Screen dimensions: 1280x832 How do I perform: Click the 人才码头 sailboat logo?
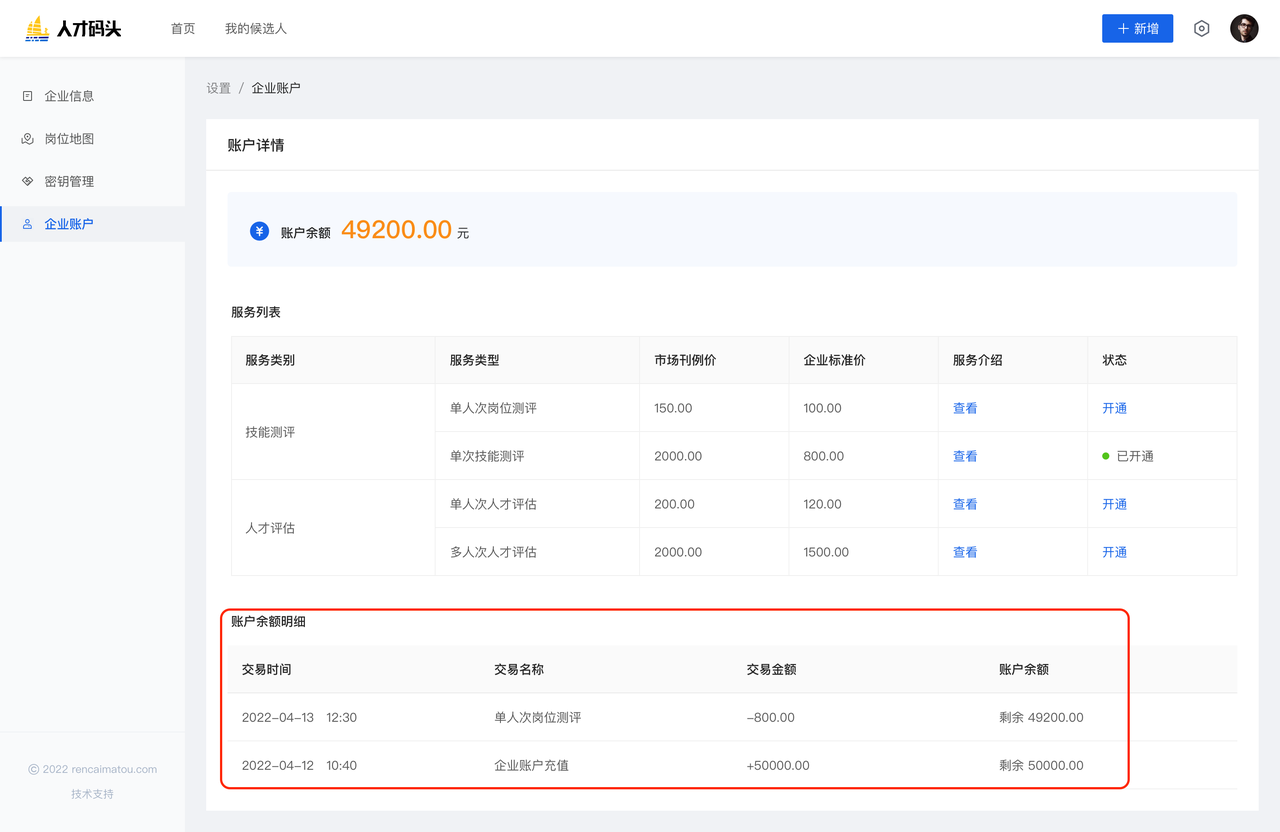(x=37, y=29)
